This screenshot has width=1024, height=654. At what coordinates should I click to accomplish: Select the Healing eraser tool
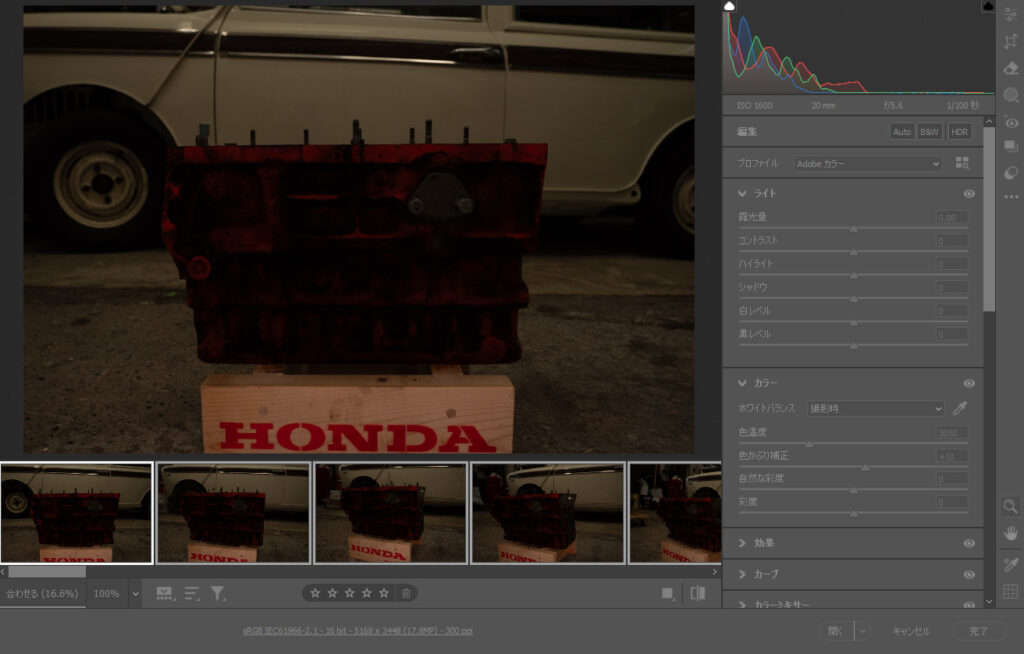(1011, 68)
